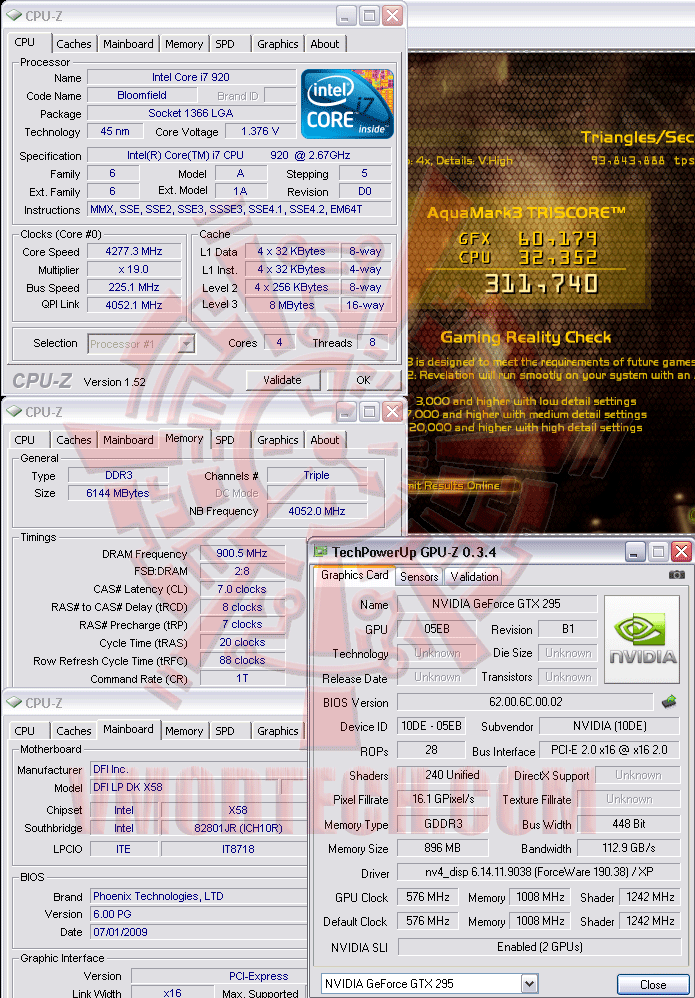Open Graphics tab in top CPU-Z window
Screen dimensions: 695x998
tap(277, 44)
